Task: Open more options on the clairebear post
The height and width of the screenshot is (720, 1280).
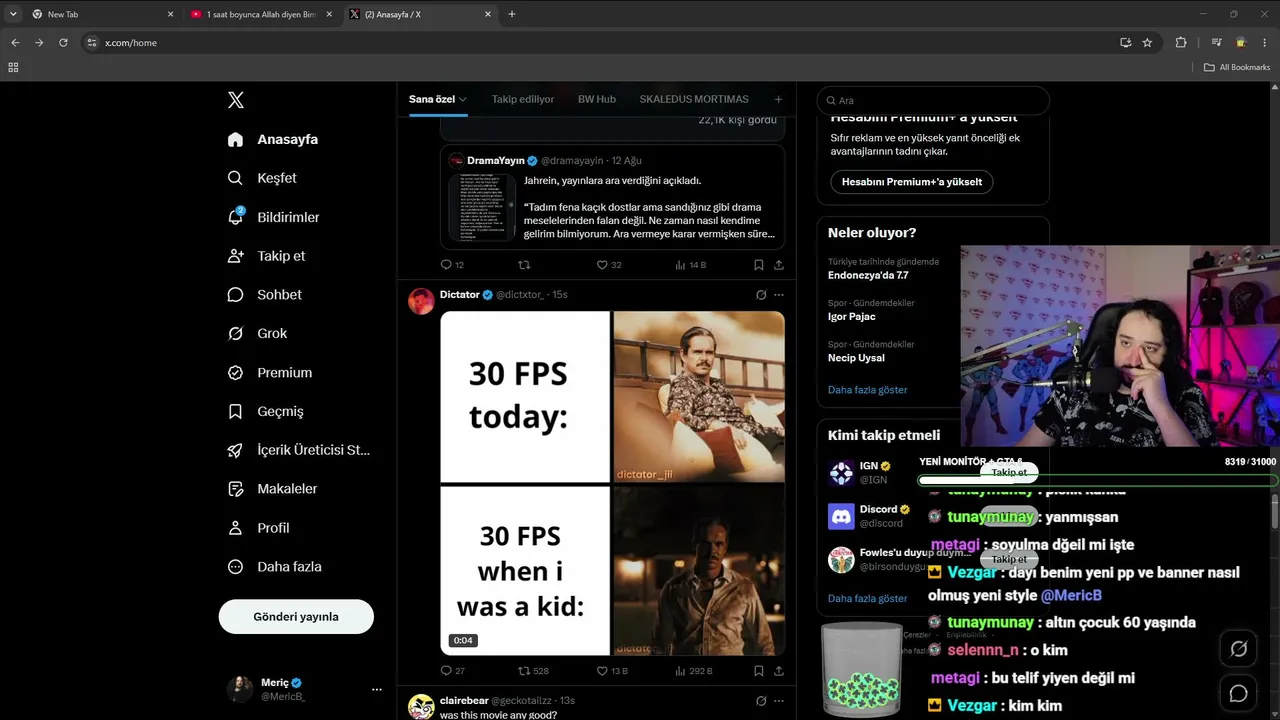Action: pos(779,701)
